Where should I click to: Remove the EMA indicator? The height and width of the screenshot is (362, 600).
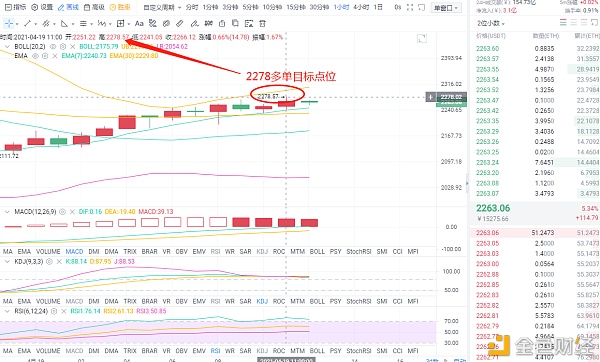[55, 56]
